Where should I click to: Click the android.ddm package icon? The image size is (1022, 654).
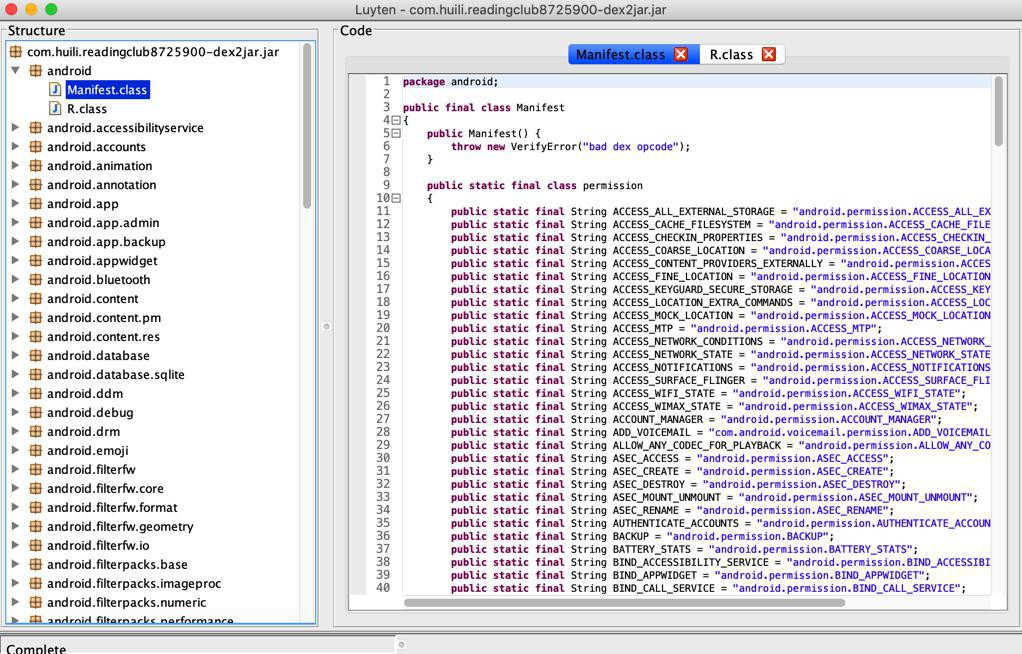pos(36,393)
